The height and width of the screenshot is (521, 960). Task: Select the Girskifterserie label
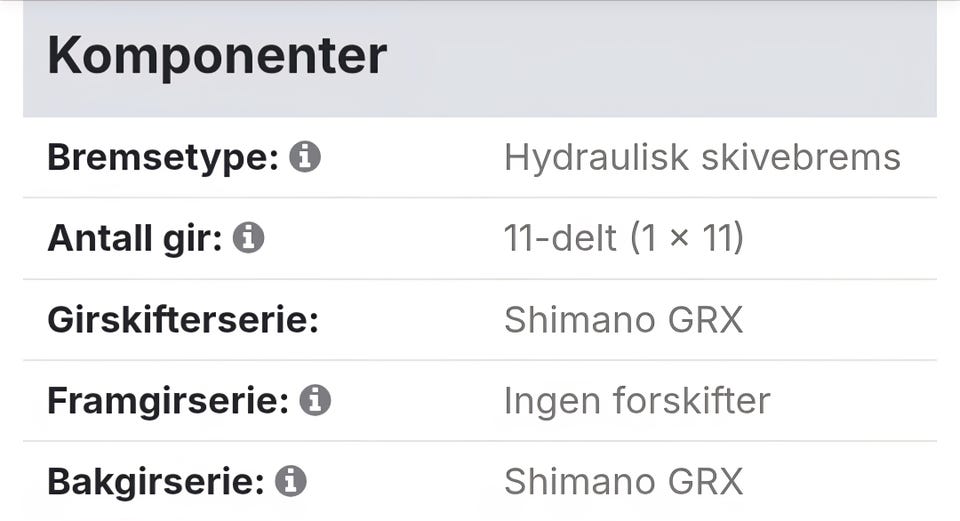point(182,320)
